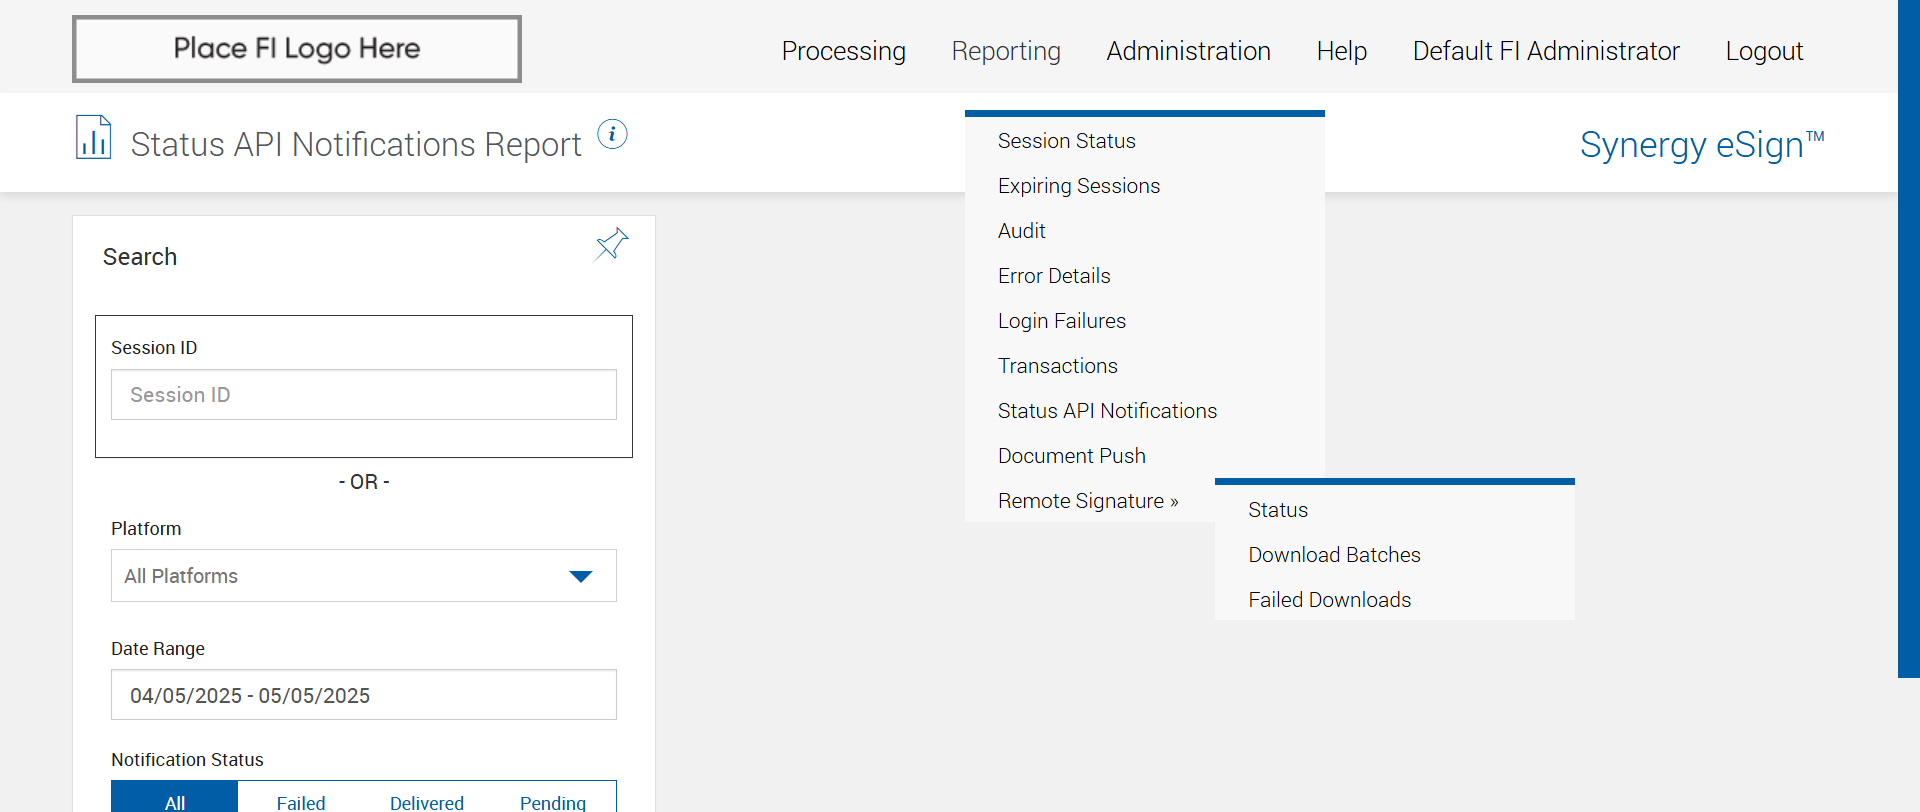The height and width of the screenshot is (812, 1920).
Task: Select the Delivered notification status
Action: 427,802
